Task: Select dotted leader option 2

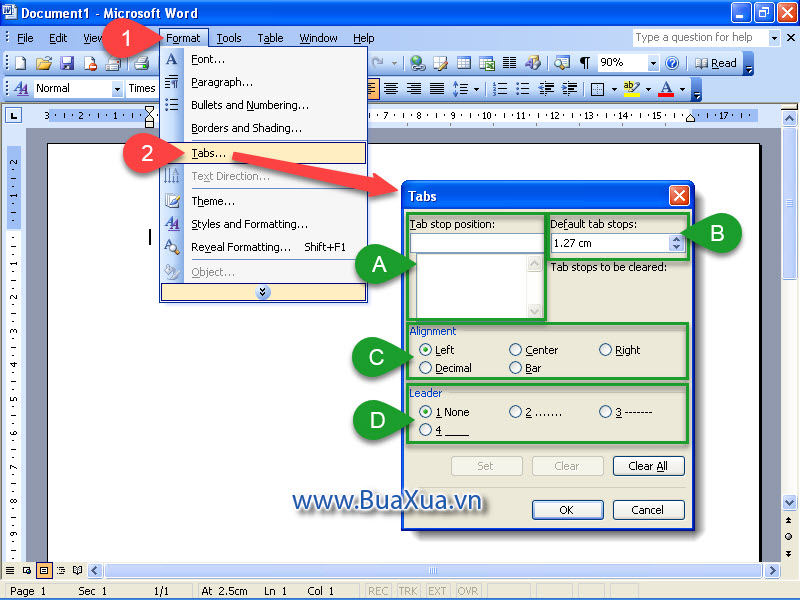Action: pos(515,411)
